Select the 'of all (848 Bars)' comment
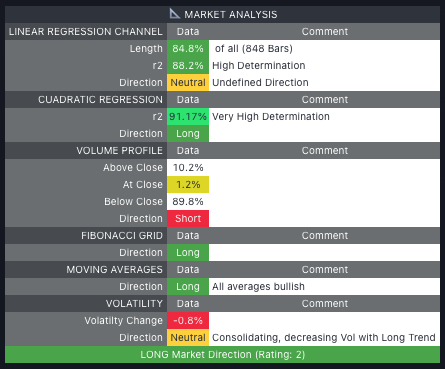 (x=254, y=49)
